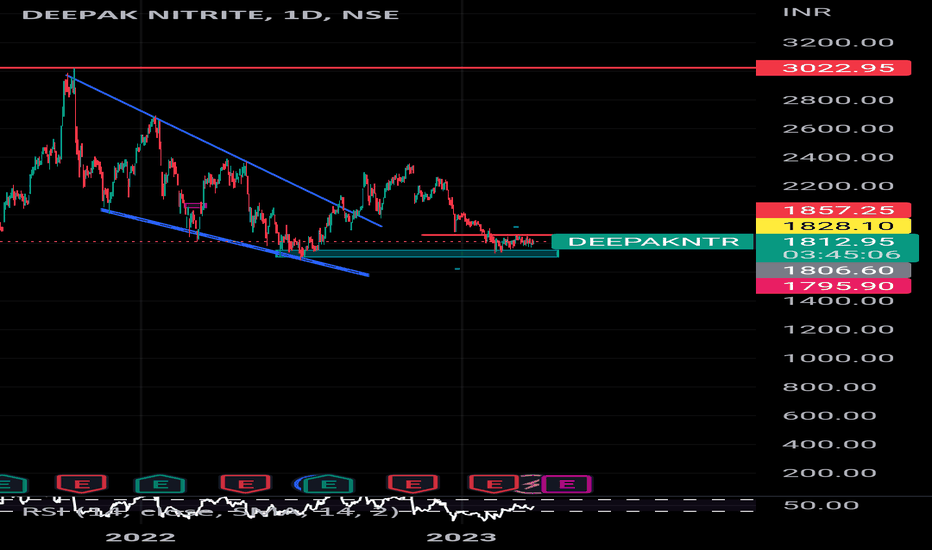Click the 2022 date axis label
The image size is (932, 550).
point(140,538)
